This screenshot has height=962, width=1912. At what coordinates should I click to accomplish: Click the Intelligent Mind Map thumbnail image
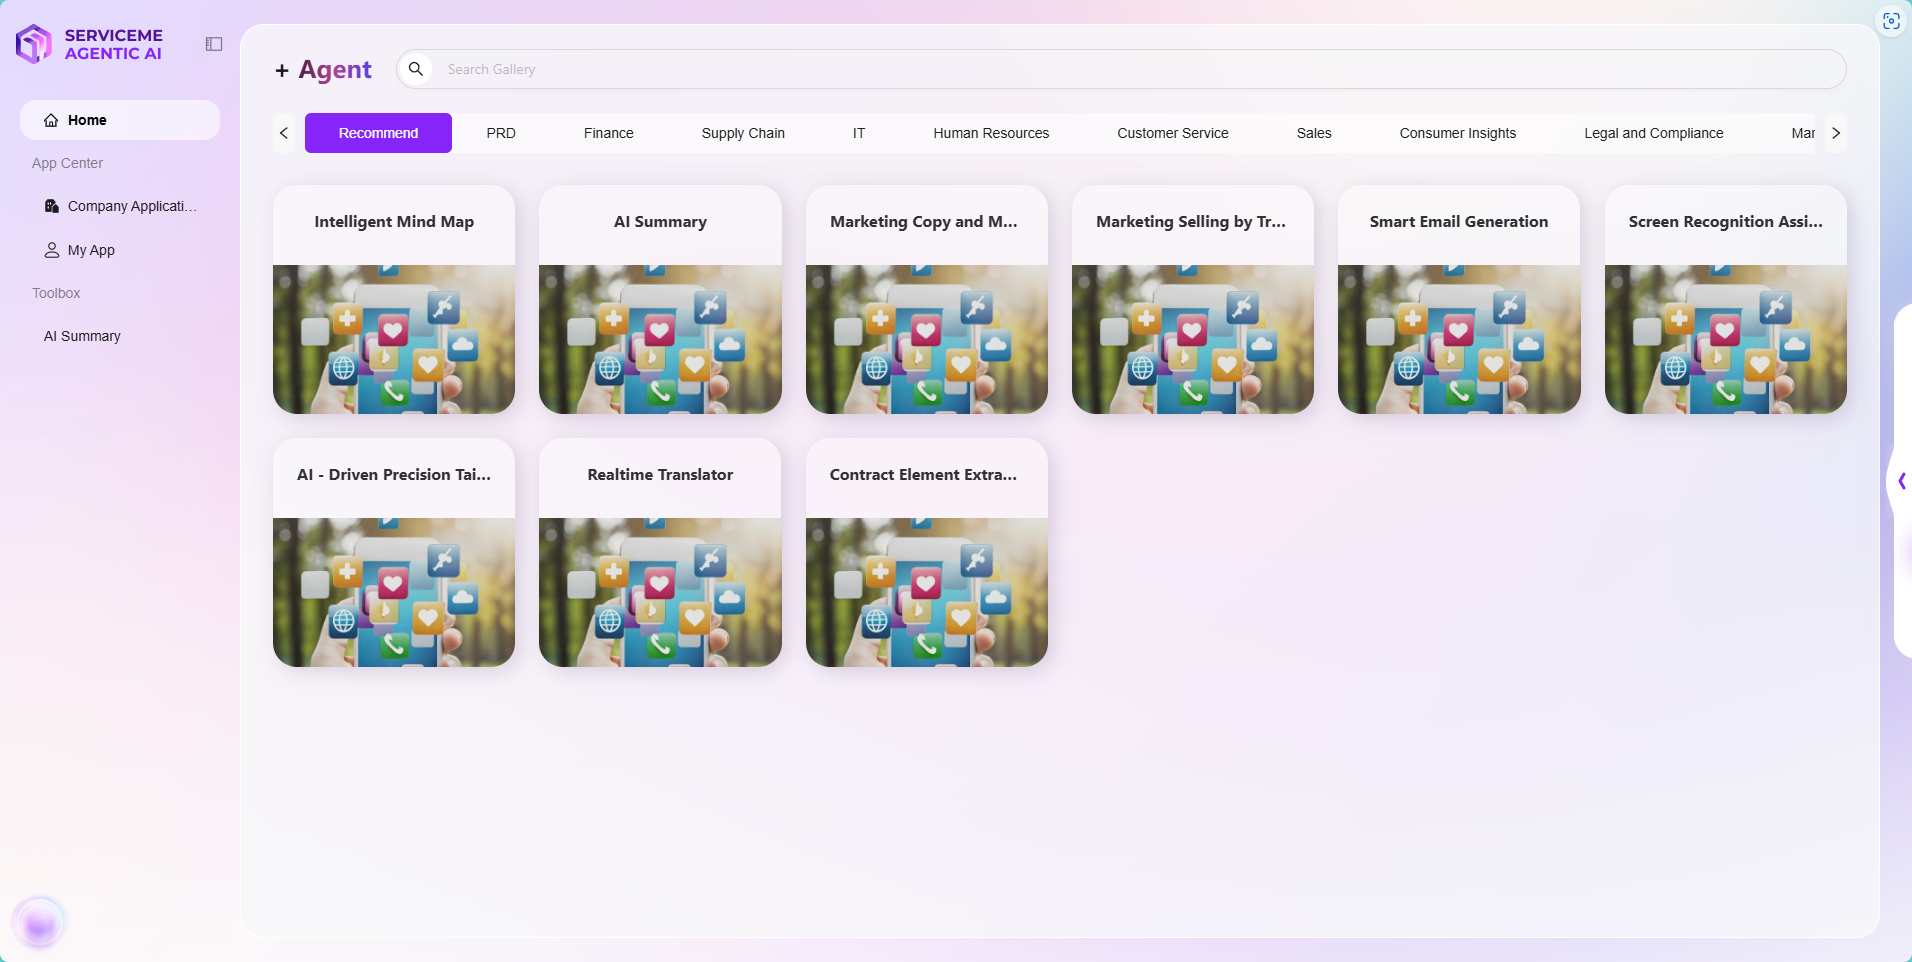tap(394, 339)
